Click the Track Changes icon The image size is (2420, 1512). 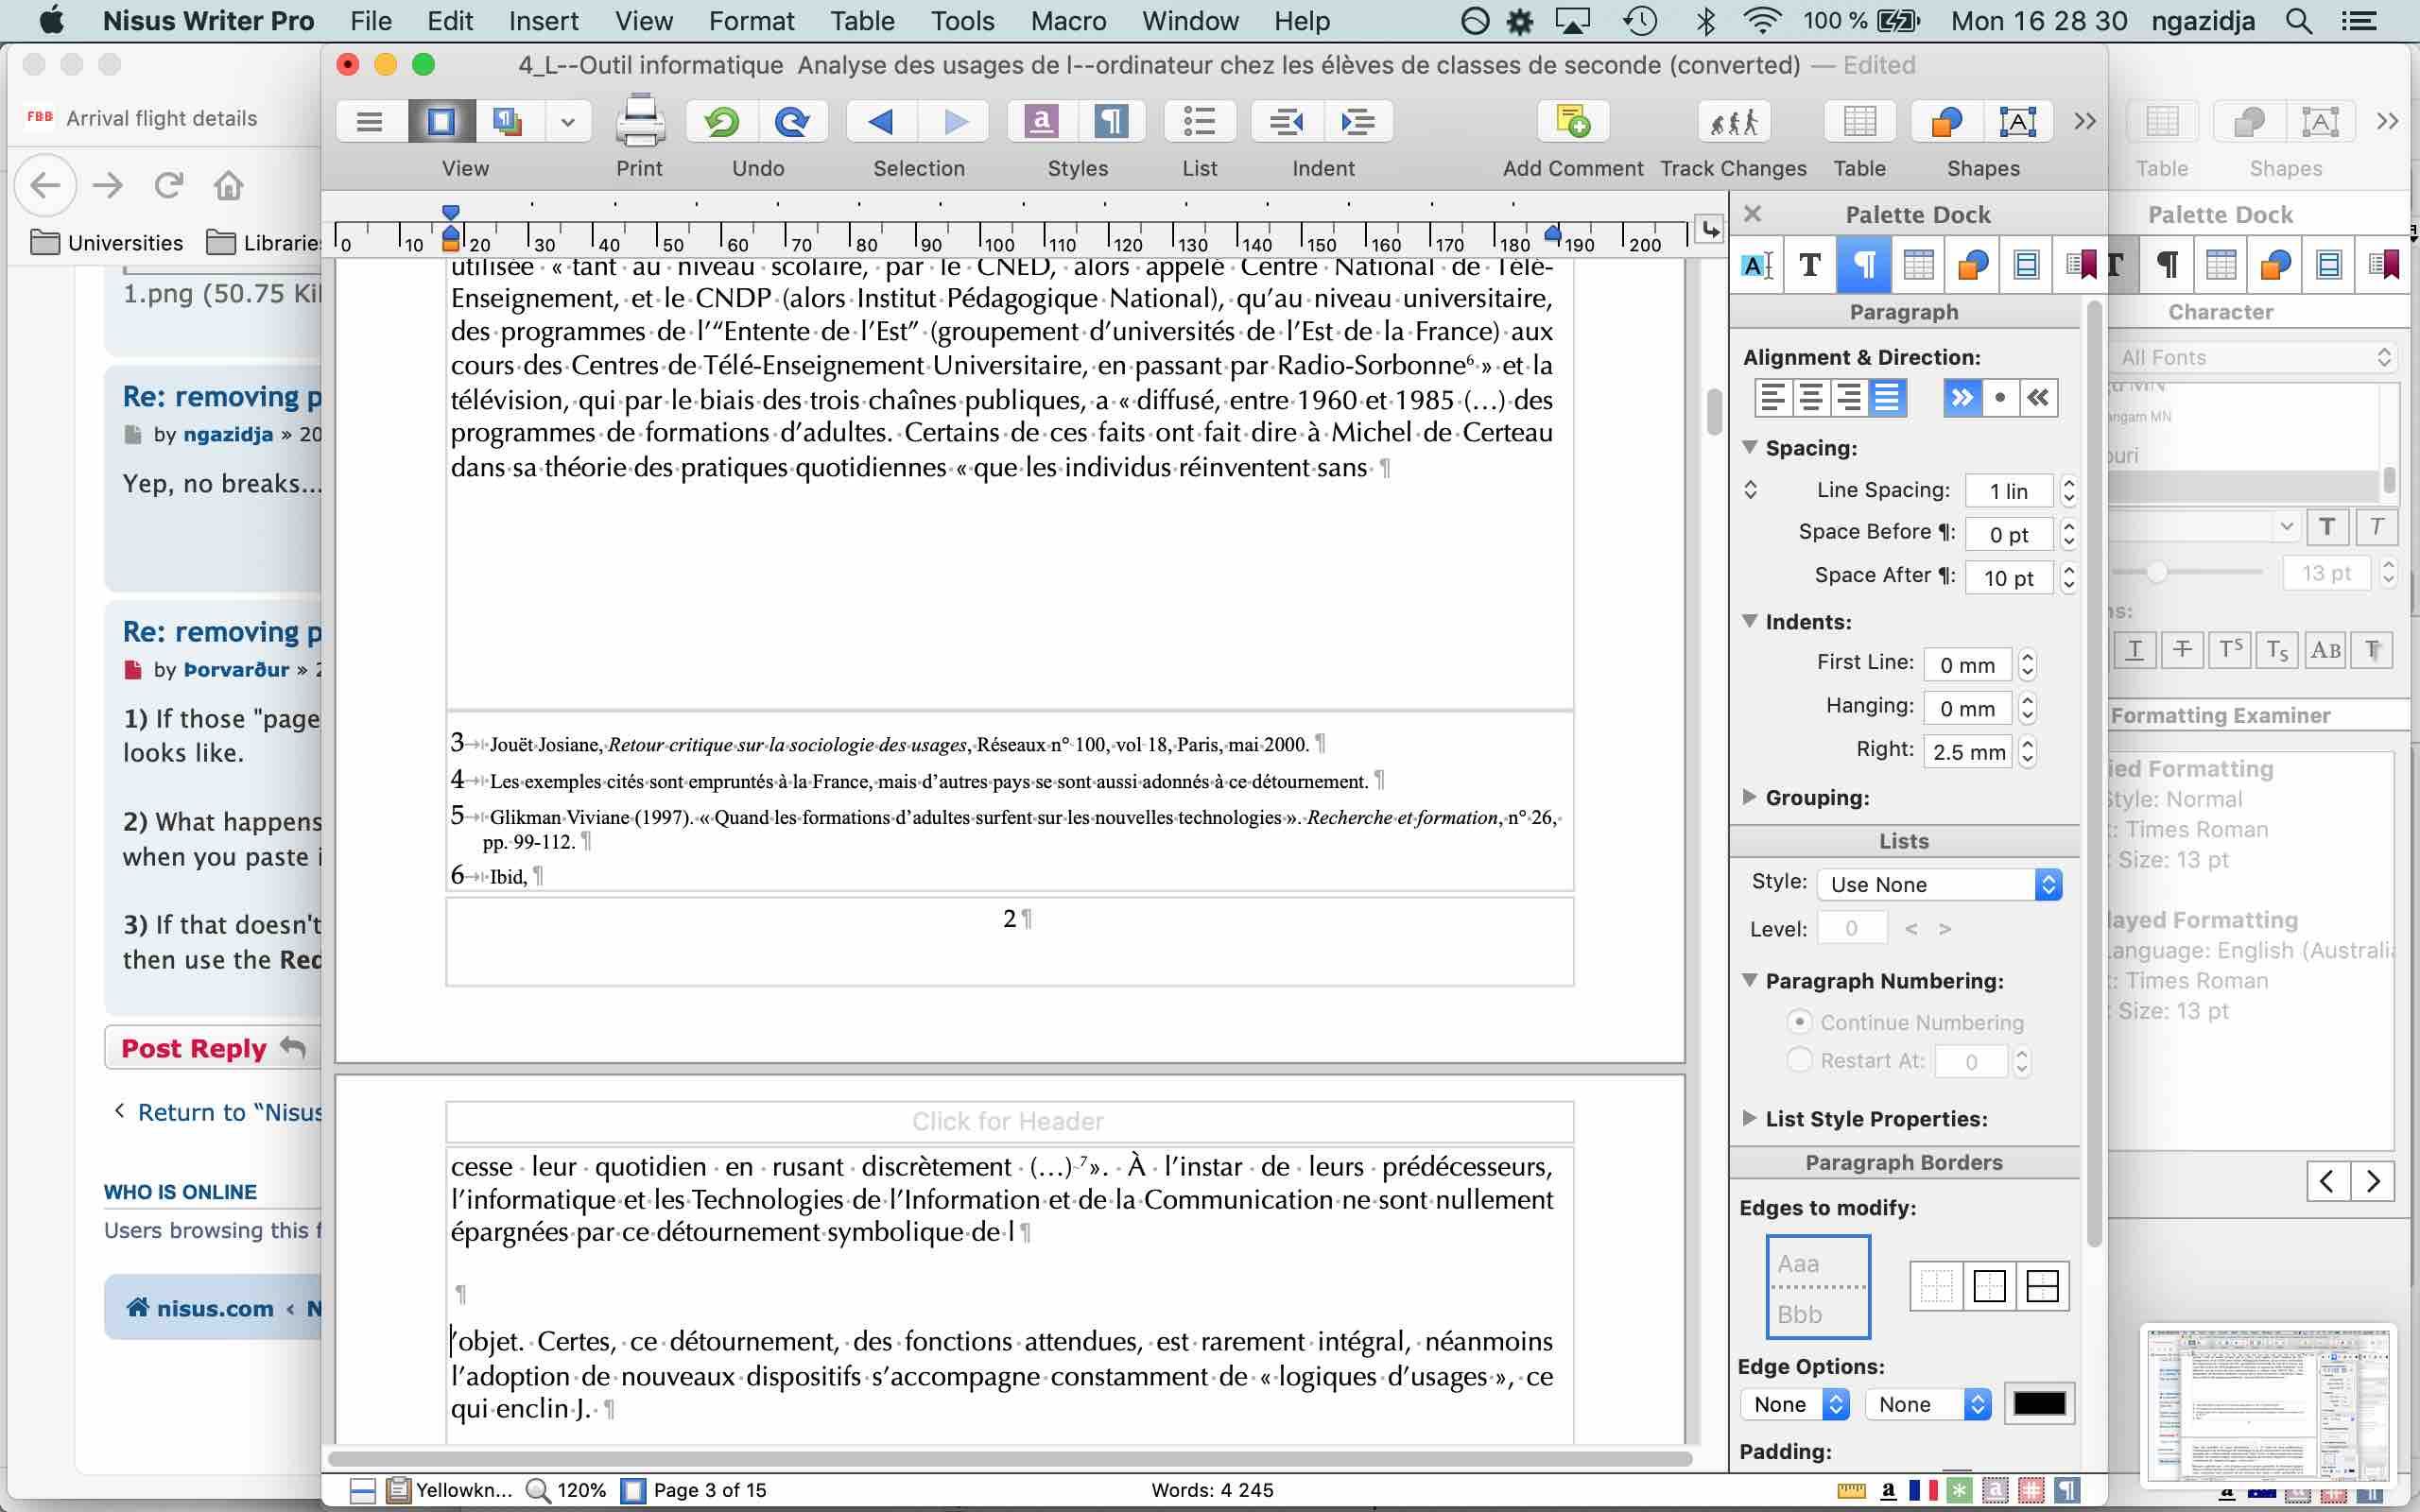coord(1733,121)
